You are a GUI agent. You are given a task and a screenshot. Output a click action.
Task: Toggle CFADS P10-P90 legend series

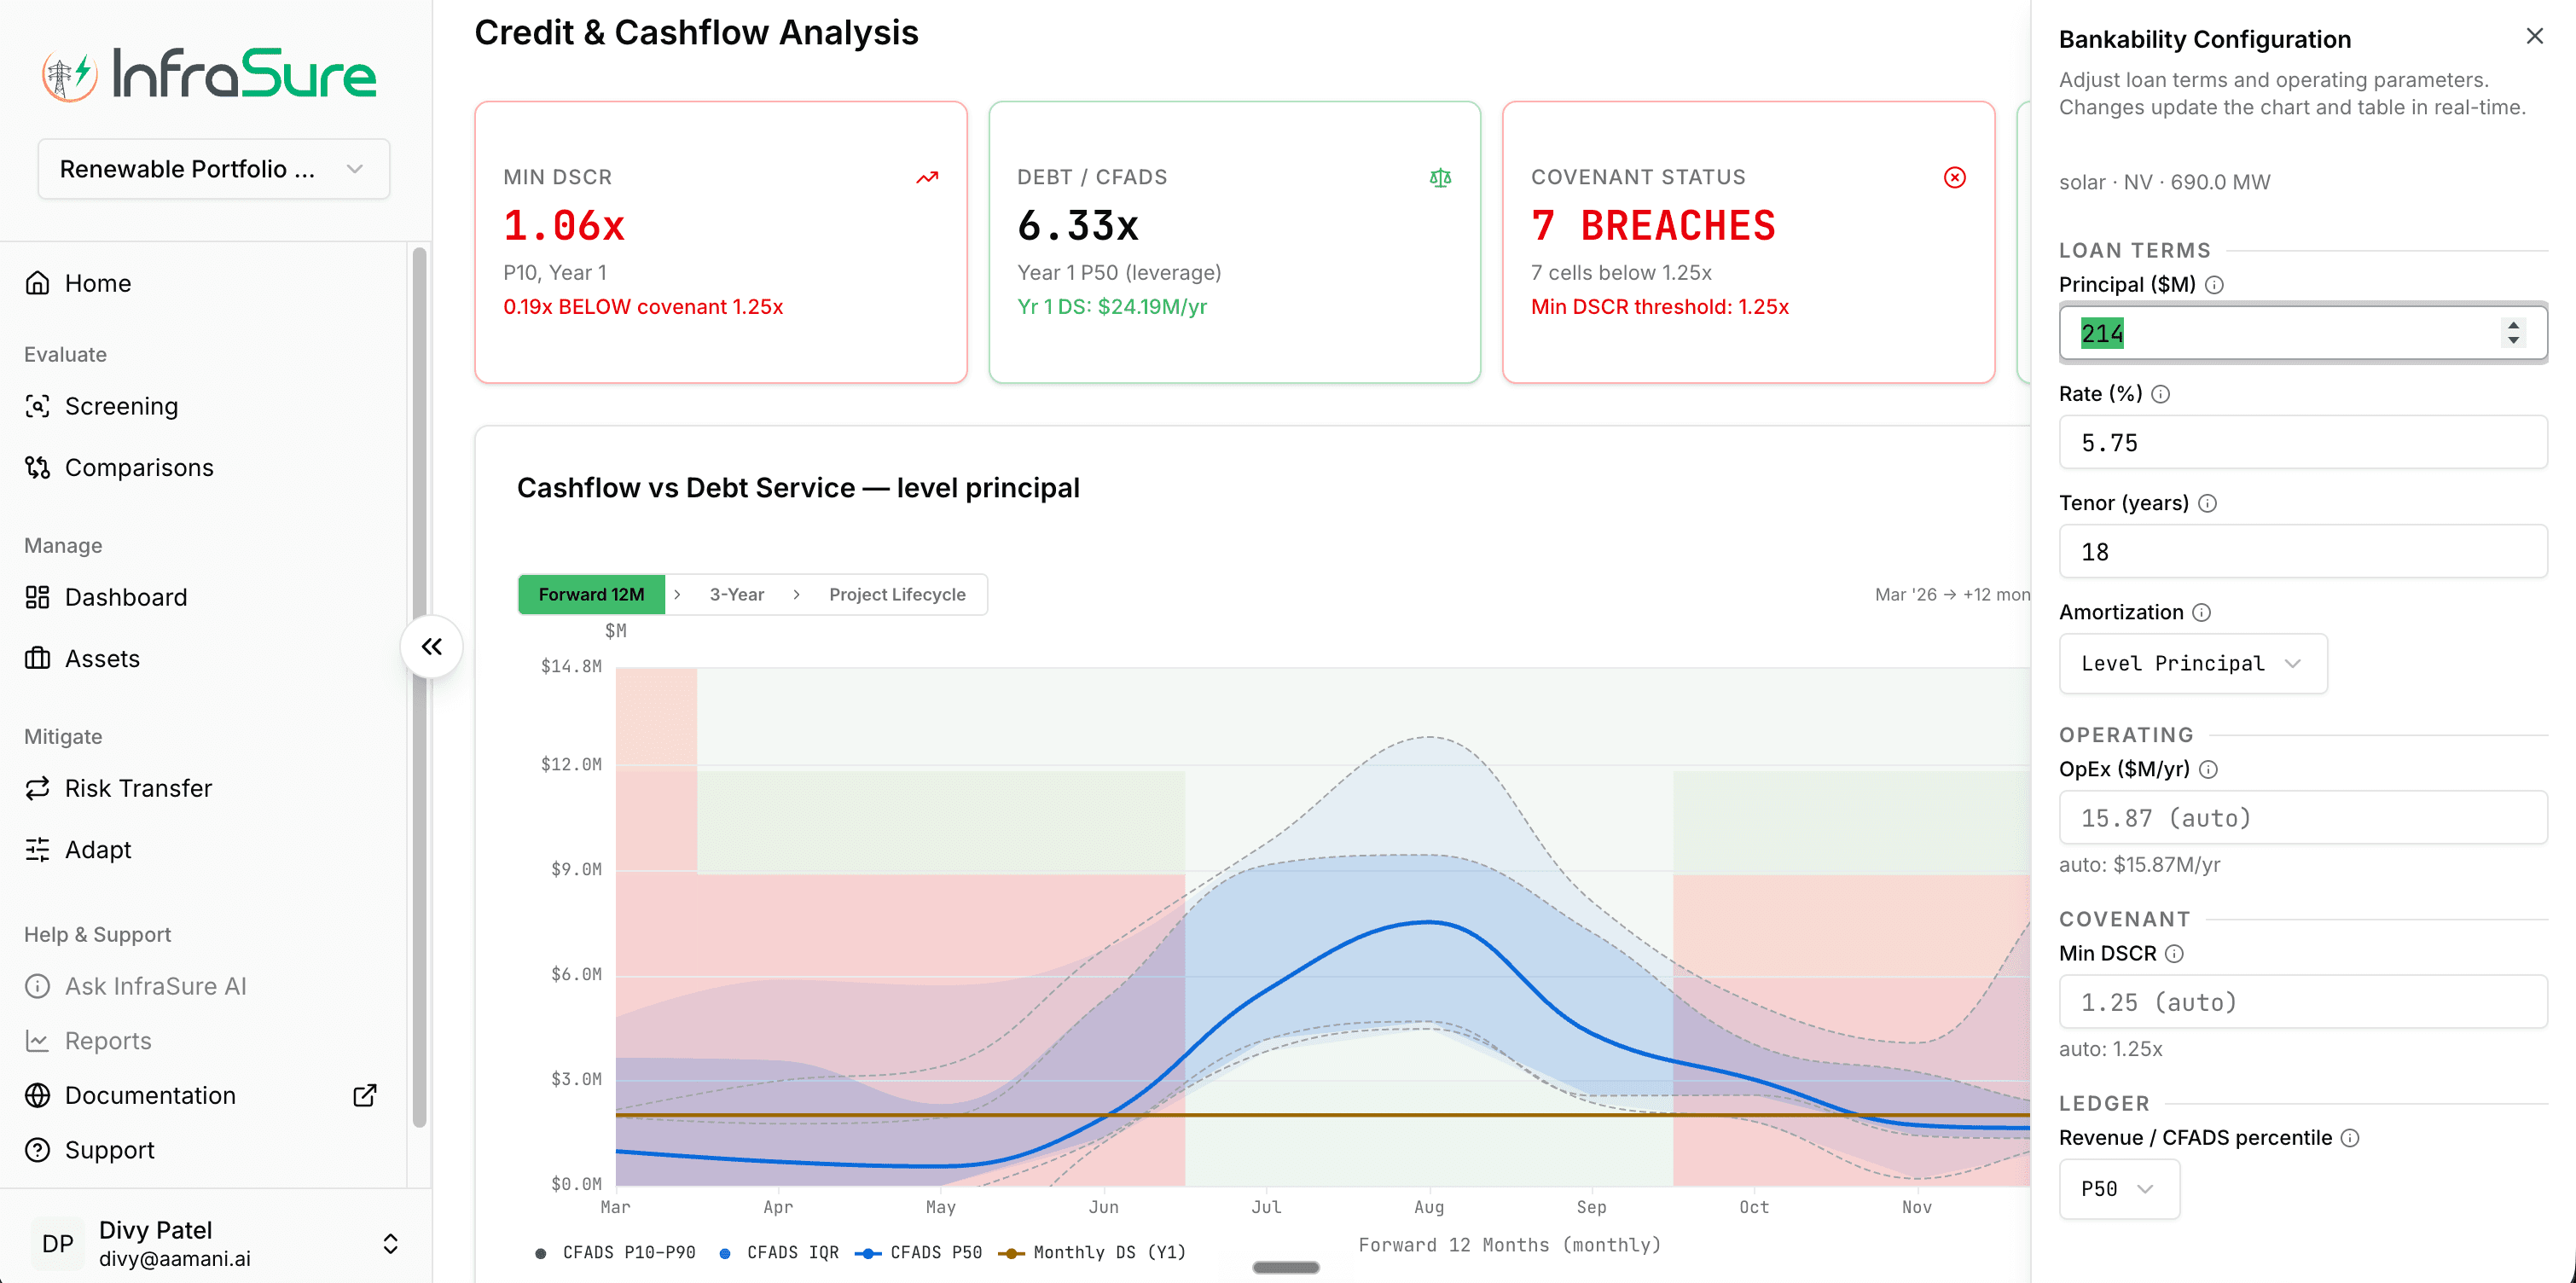(616, 1252)
